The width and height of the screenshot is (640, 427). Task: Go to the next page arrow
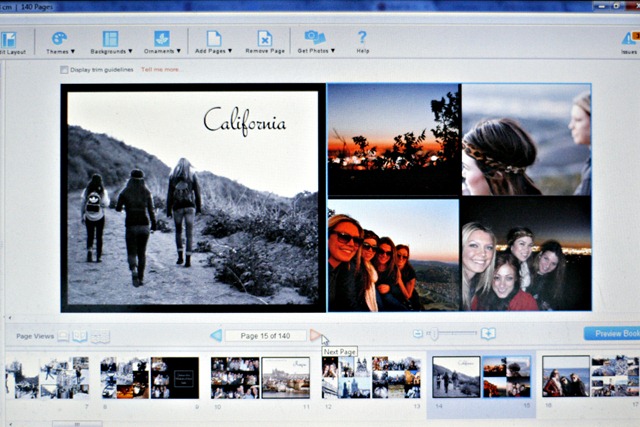315,335
